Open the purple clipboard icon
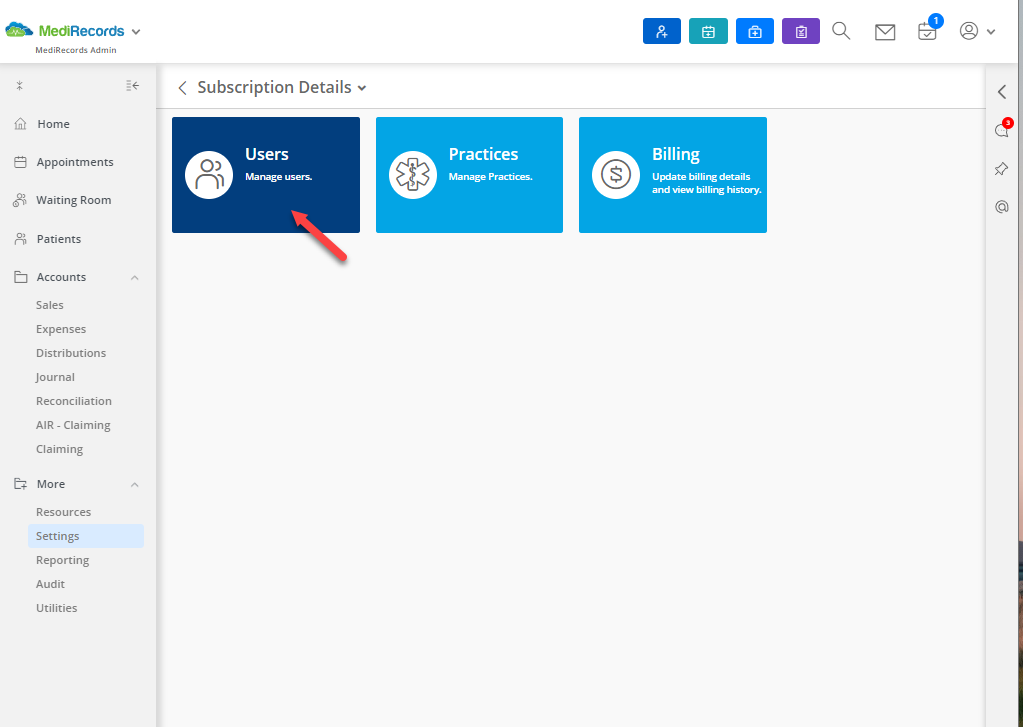The height and width of the screenshot is (727, 1023). click(800, 31)
